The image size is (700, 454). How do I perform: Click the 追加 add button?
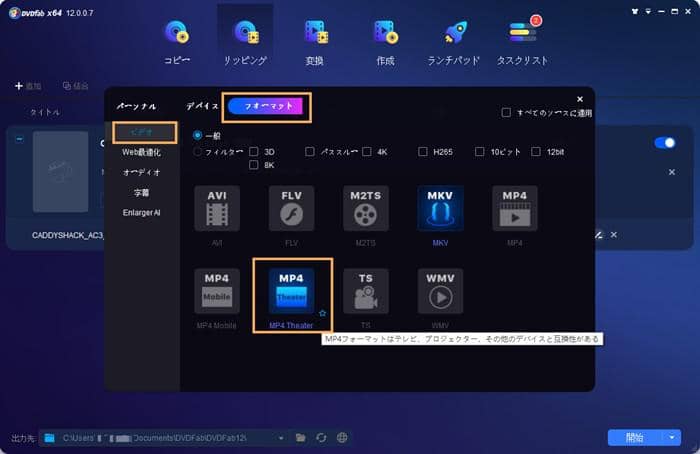pyautogui.click(x=28, y=86)
